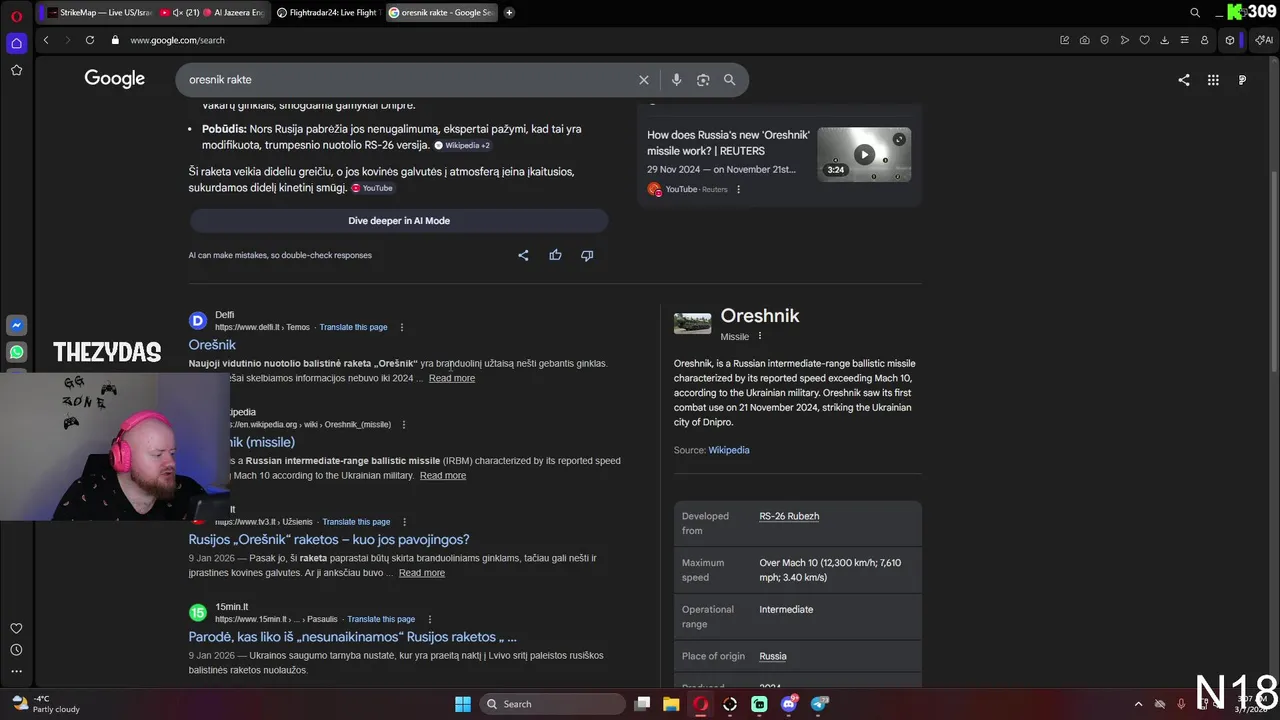Submit search with magnifier icon in Google box
1280x720 pixels.
tap(729, 80)
